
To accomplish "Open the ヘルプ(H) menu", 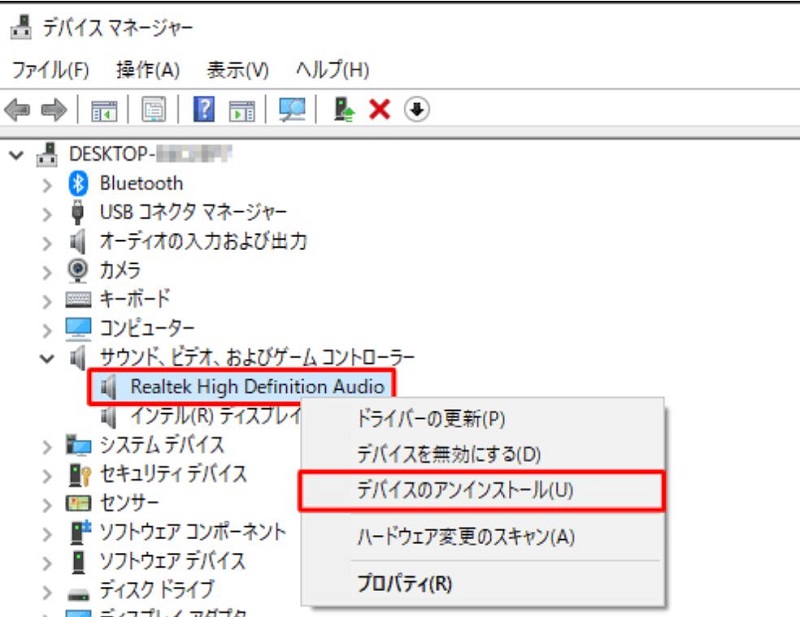I will click(x=332, y=69).
